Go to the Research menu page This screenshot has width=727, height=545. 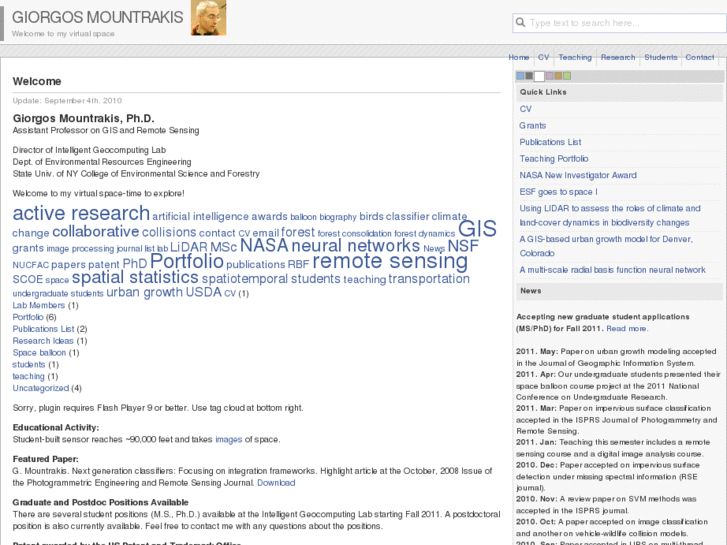617,57
